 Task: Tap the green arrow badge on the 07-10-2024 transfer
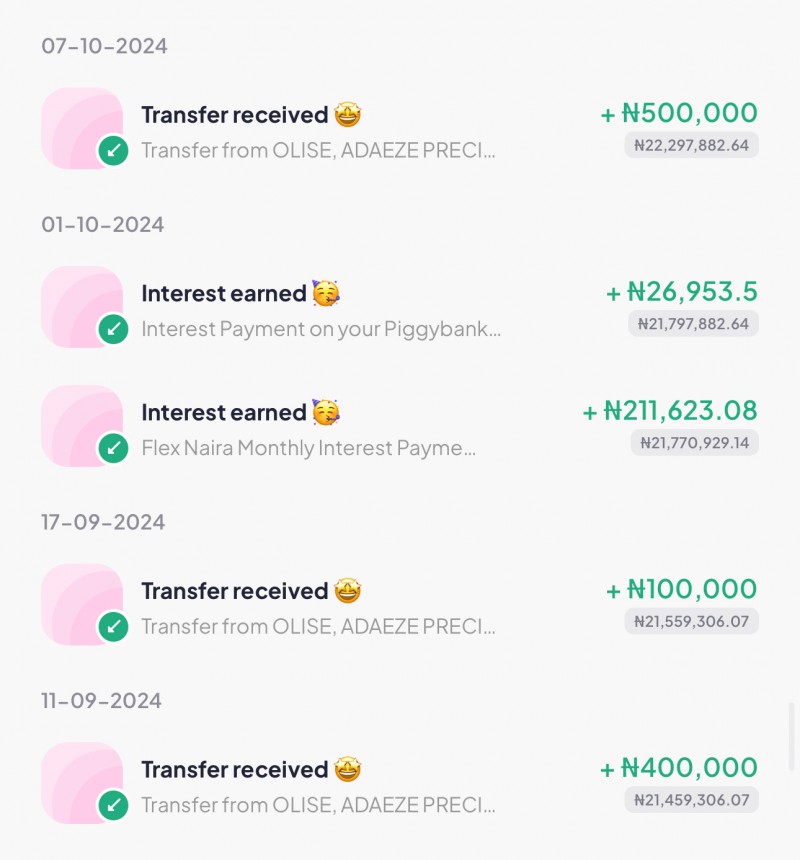[113, 152]
